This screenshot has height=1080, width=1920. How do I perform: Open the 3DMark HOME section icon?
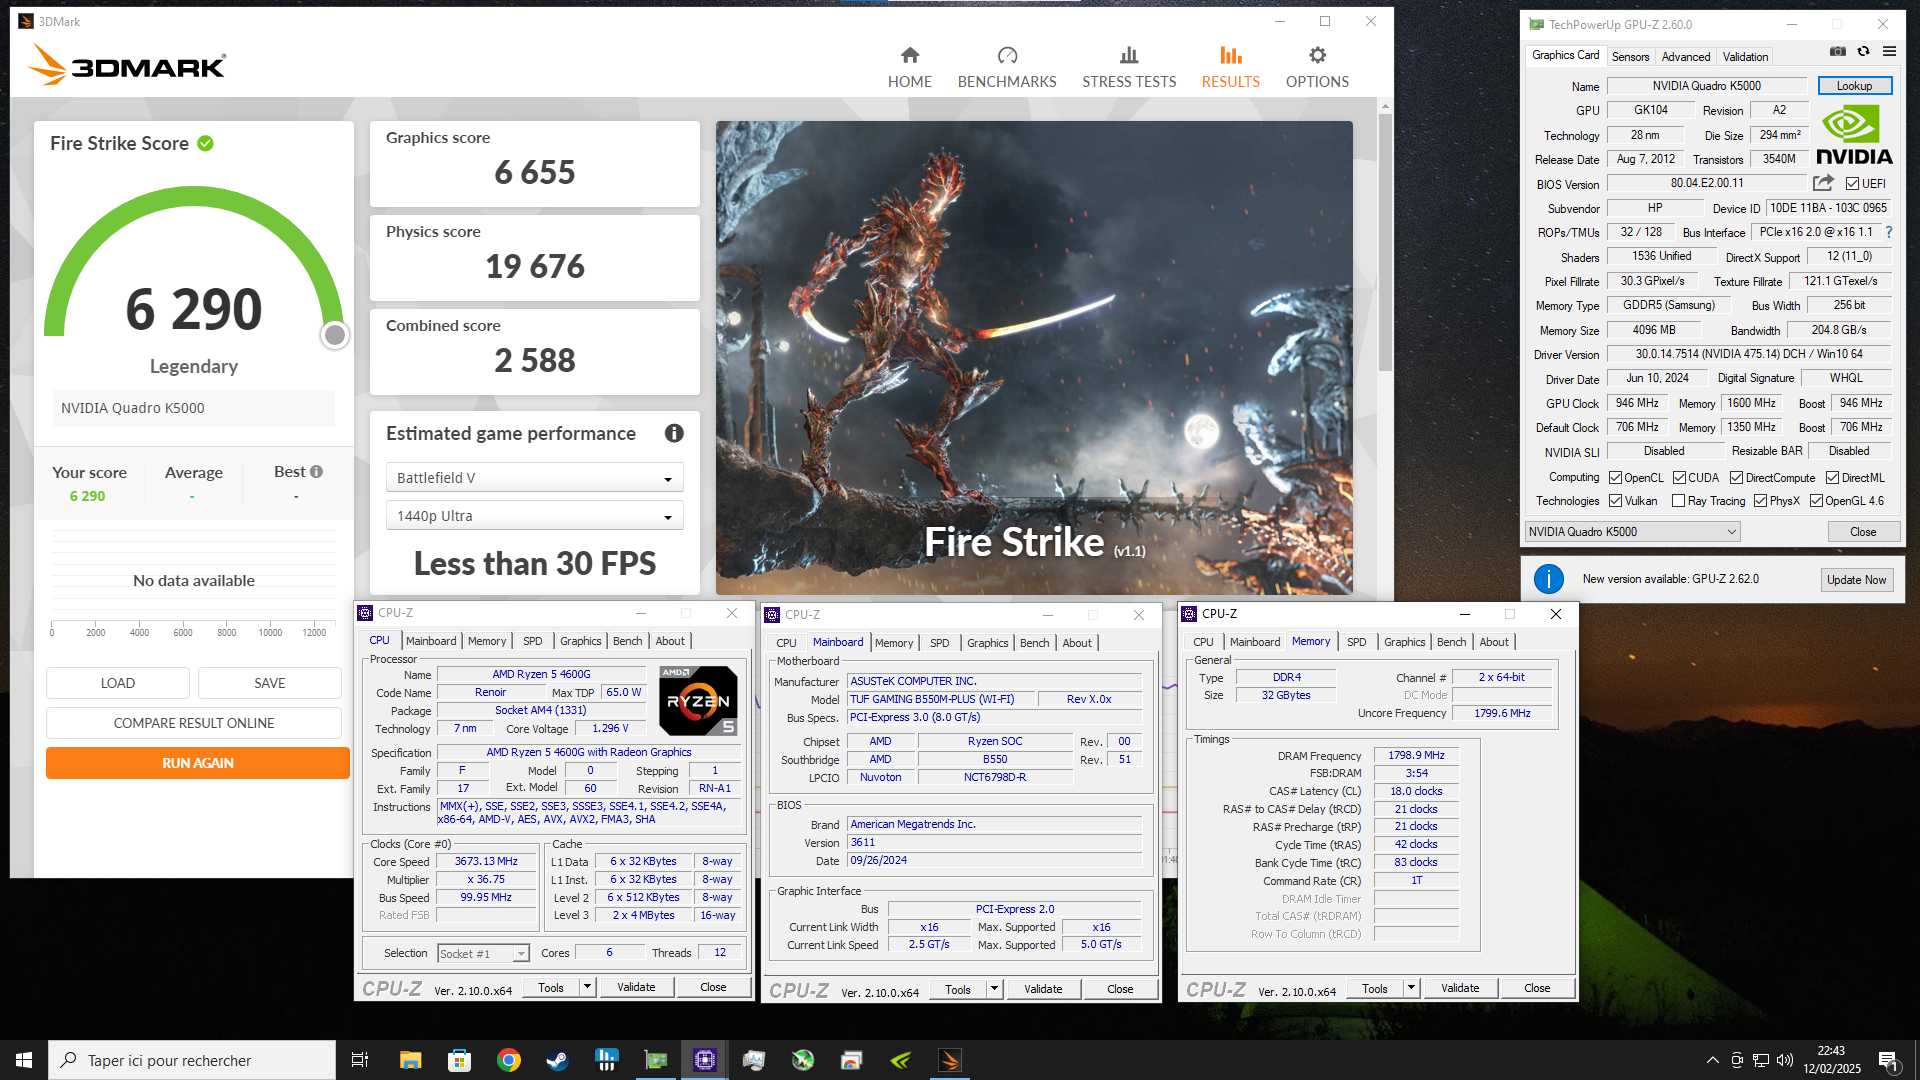pyautogui.click(x=909, y=55)
